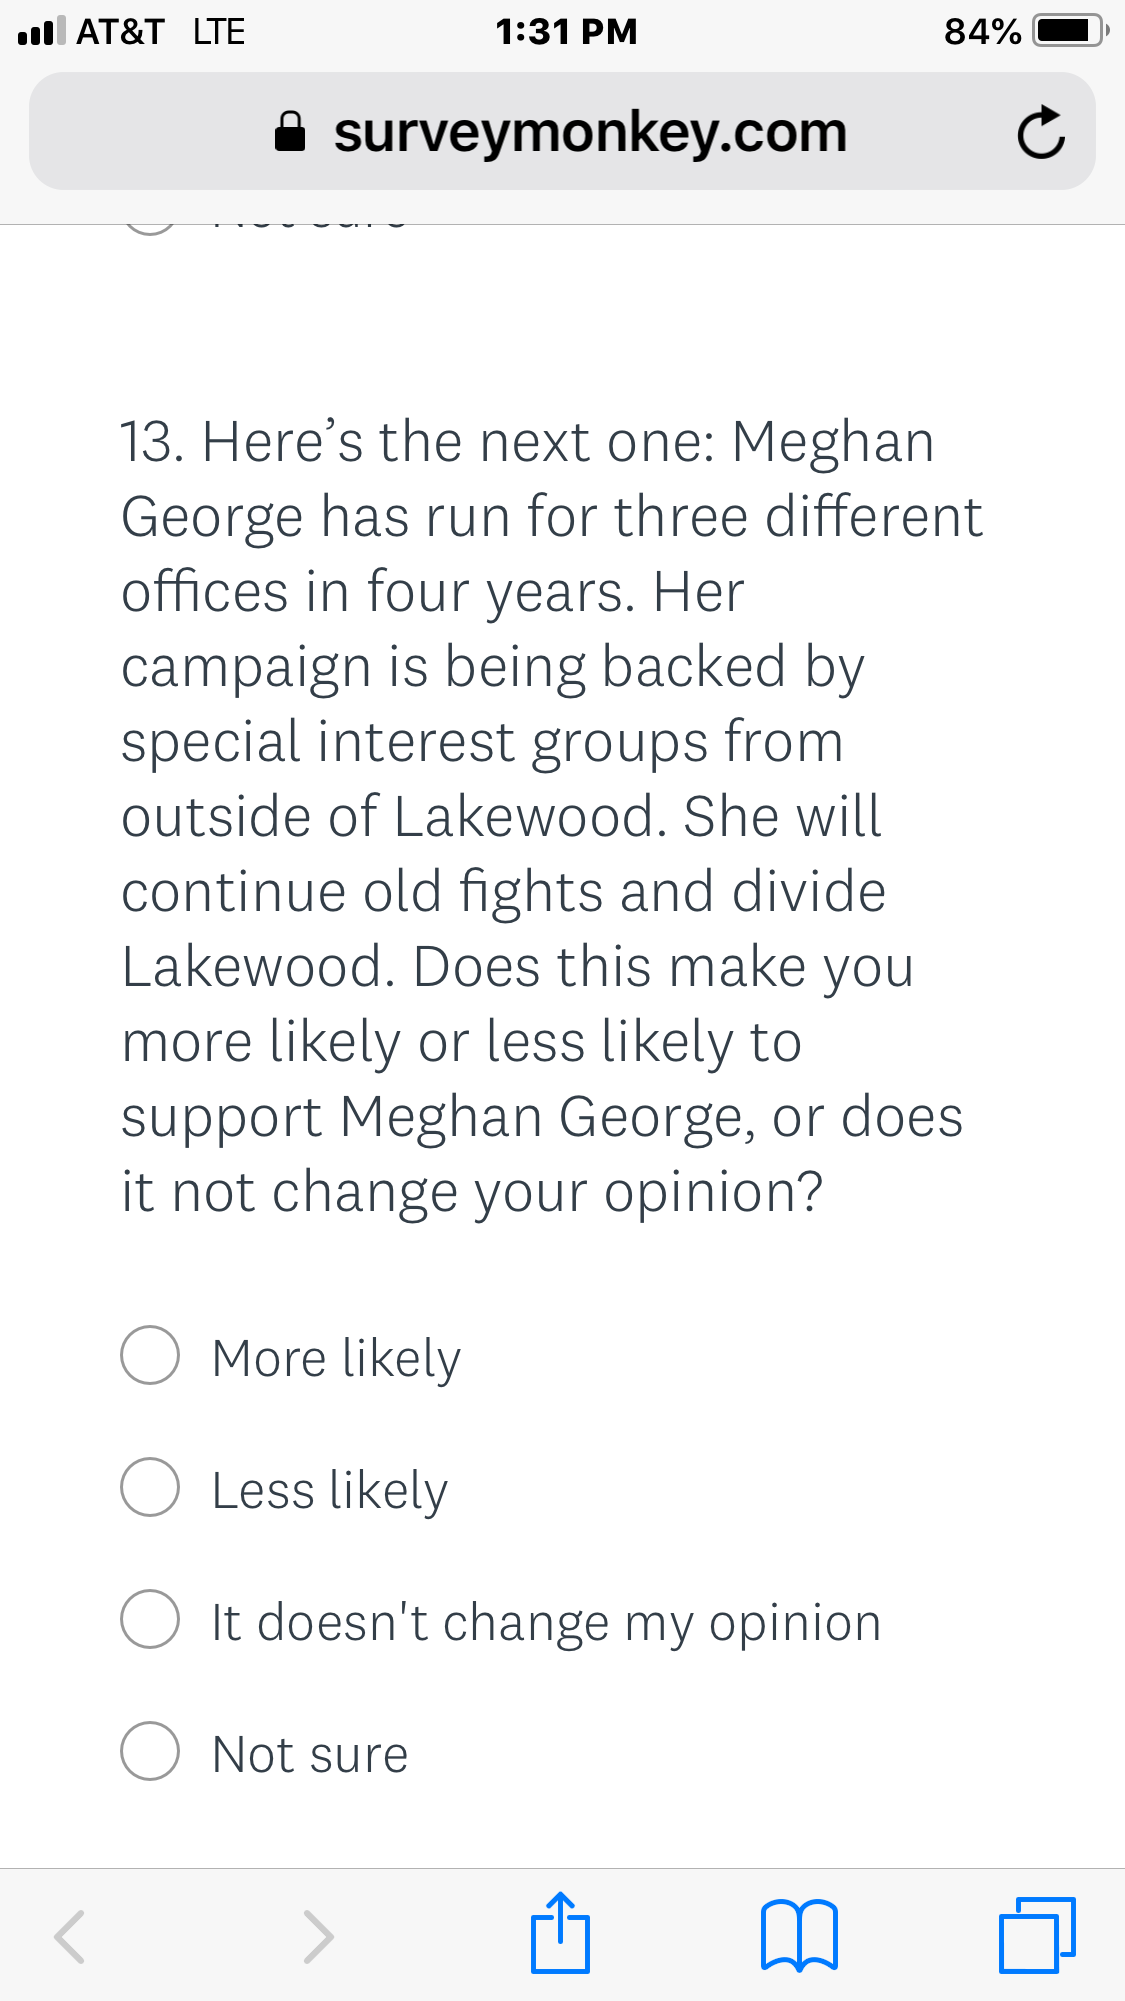Open the bookmarks book icon
Screen dimensions: 1125x2001
tap(799, 1936)
